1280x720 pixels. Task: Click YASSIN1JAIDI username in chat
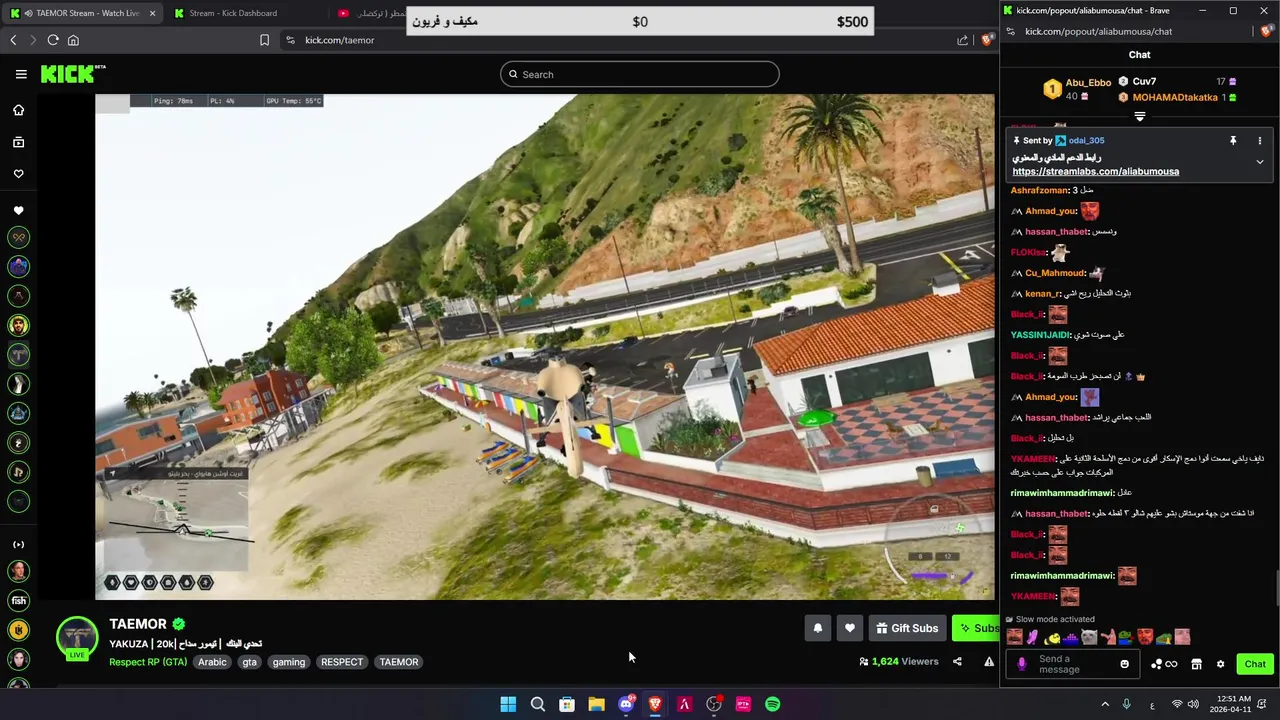click(1040, 335)
